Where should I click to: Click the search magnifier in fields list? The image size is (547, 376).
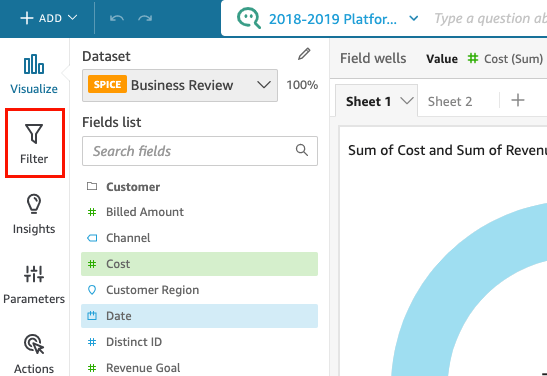point(302,150)
